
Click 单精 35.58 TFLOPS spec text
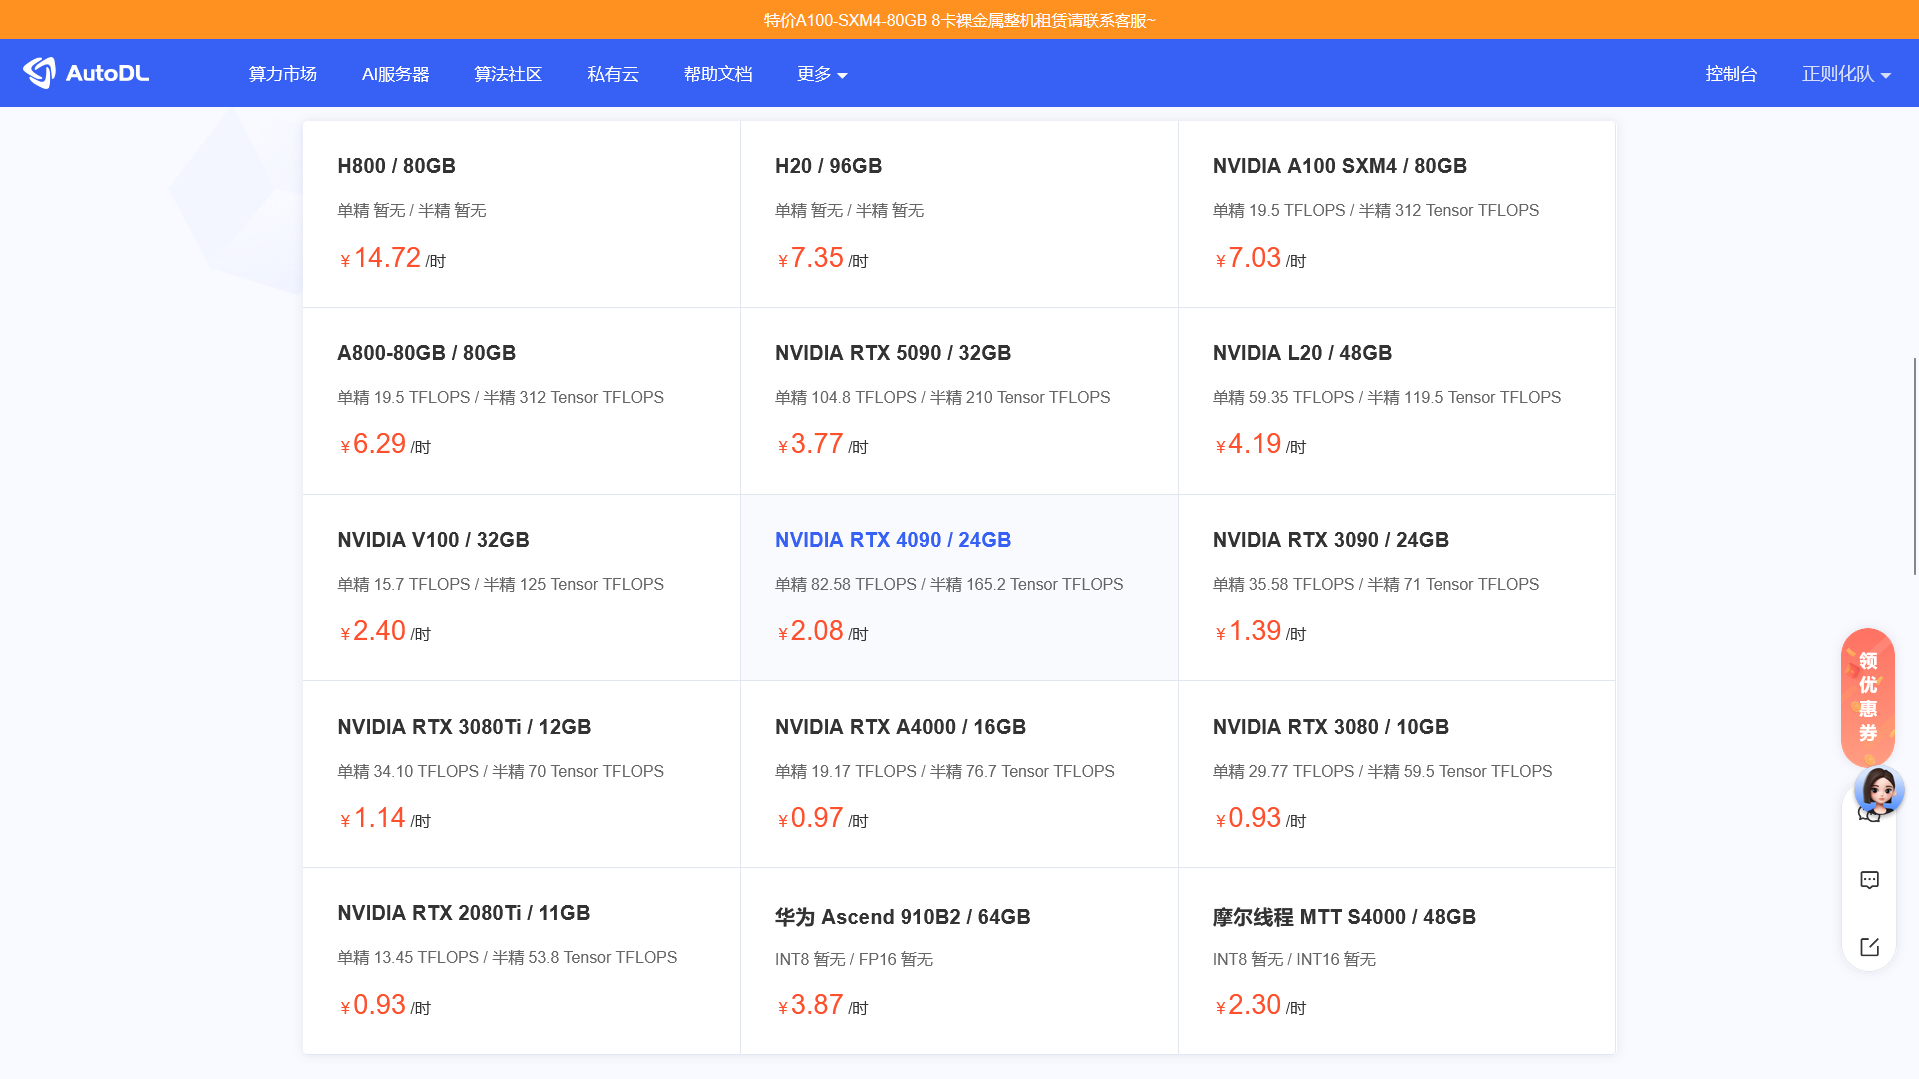[1283, 585]
